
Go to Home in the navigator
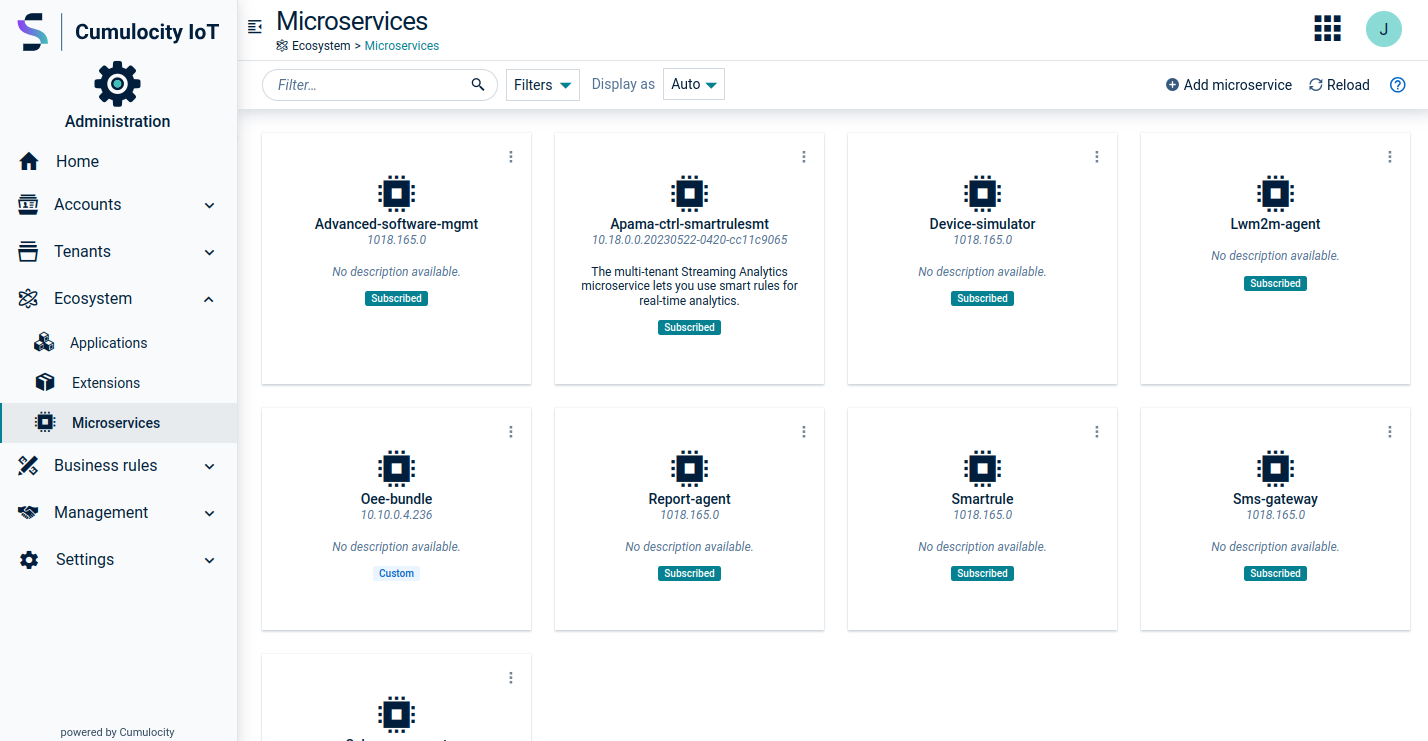pos(118,161)
